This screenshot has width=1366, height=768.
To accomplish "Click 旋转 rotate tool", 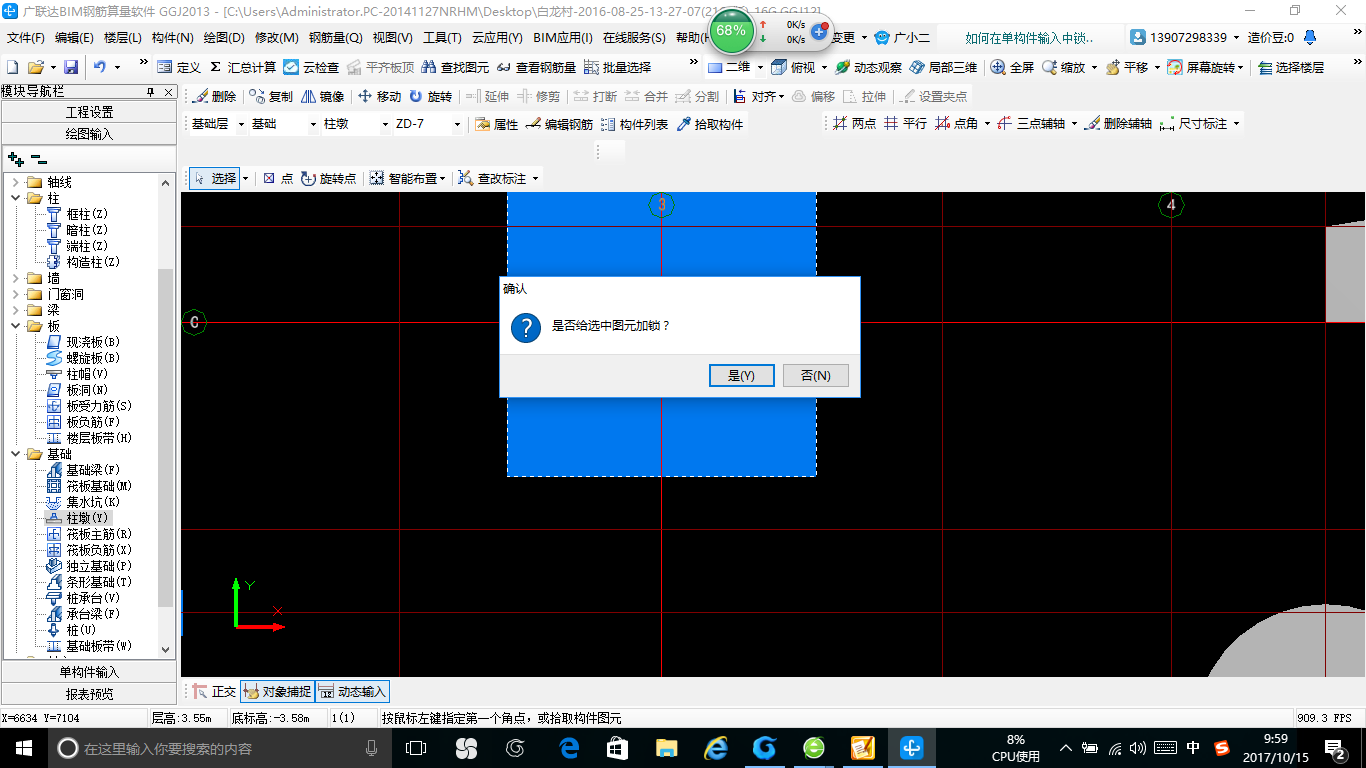I will [430, 96].
